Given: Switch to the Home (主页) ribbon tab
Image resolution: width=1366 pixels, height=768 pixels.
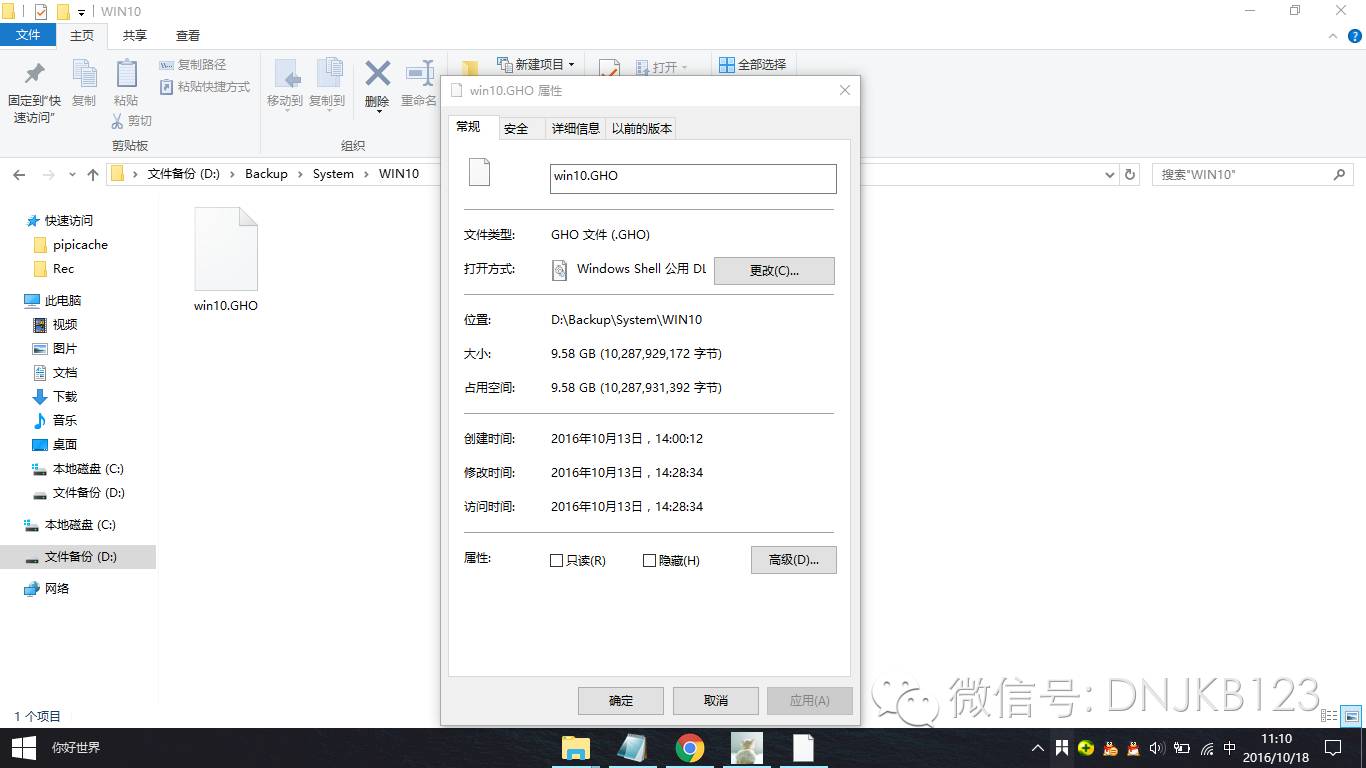Looking at the screenshot, I should coord(82,35).
